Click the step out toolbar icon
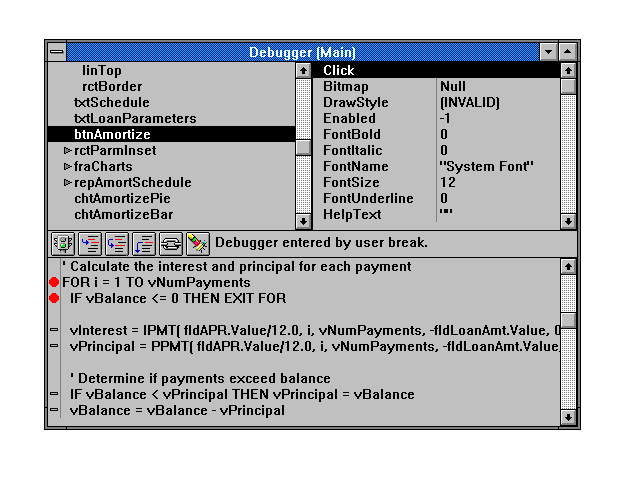Viewport: 640px width, 480px height. pos(143,243)
